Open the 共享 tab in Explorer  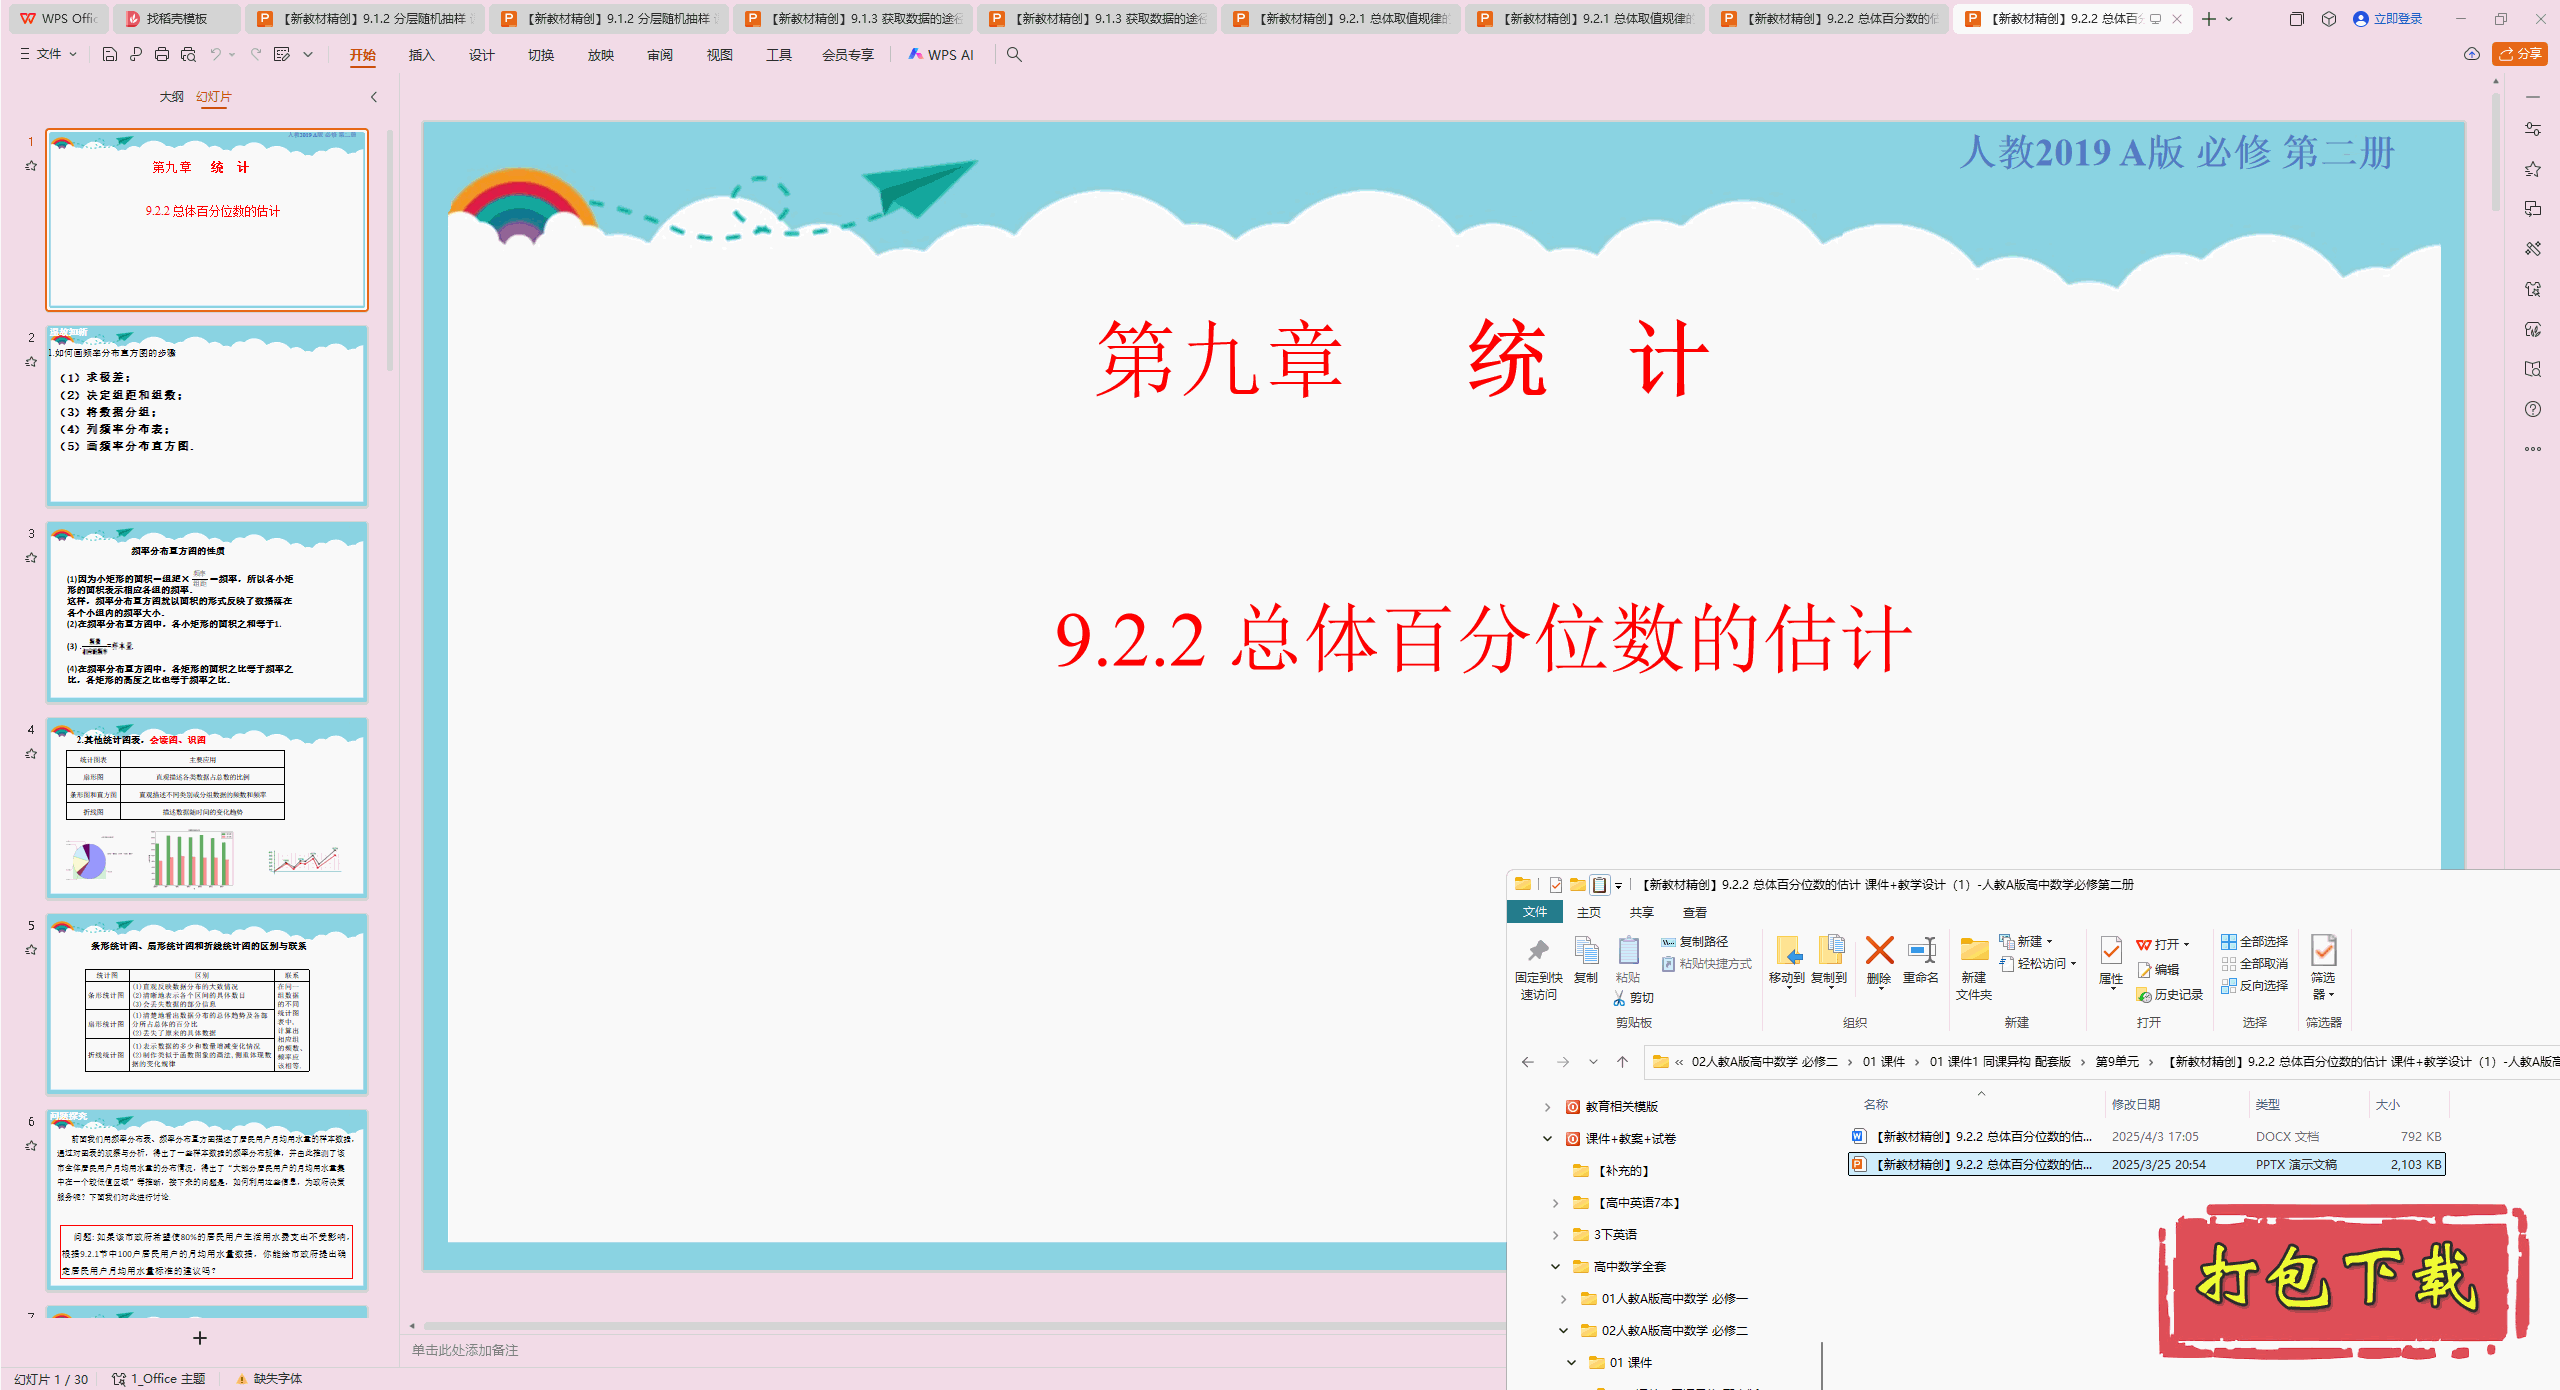pos(1642,913)
